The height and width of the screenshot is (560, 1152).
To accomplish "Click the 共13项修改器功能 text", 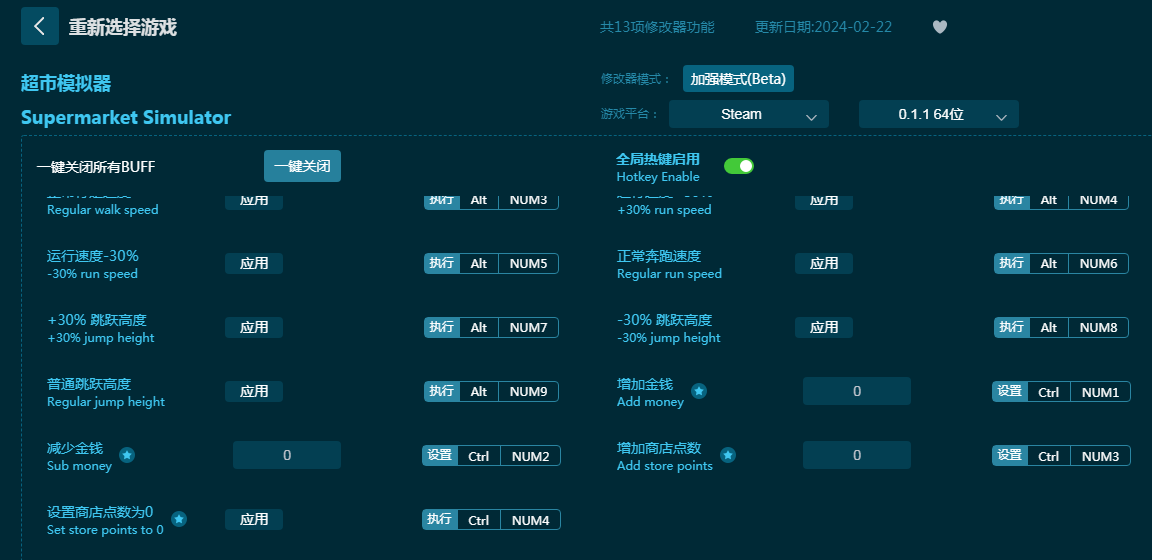I will [657, 27].
